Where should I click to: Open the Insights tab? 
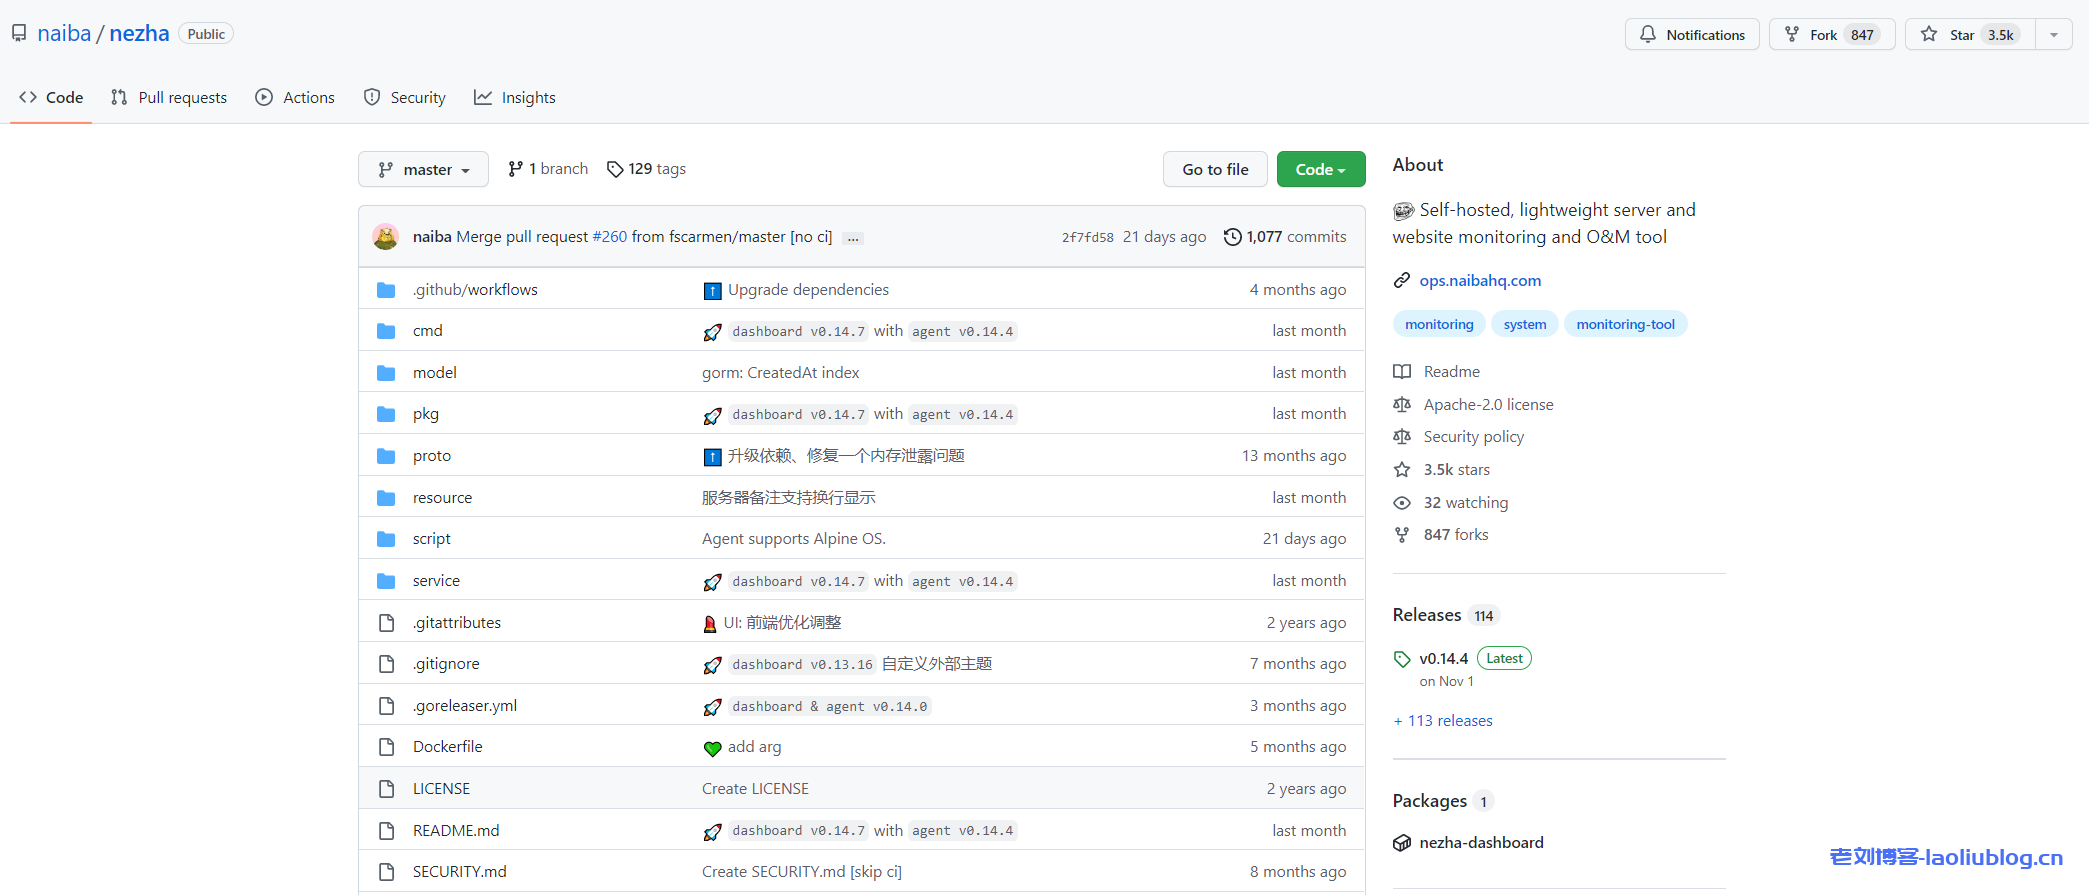click(515, 98)
